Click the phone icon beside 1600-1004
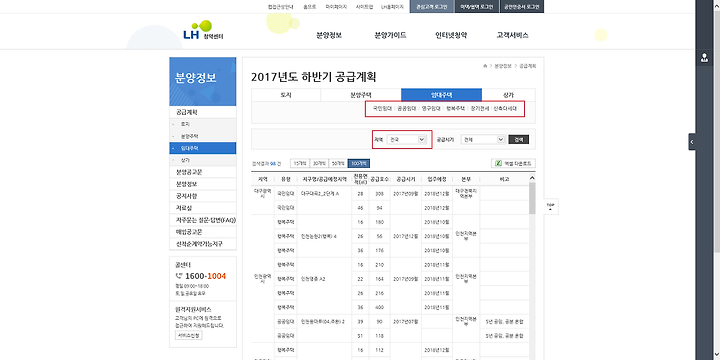The image size is (720, 360). click(179, 276)
